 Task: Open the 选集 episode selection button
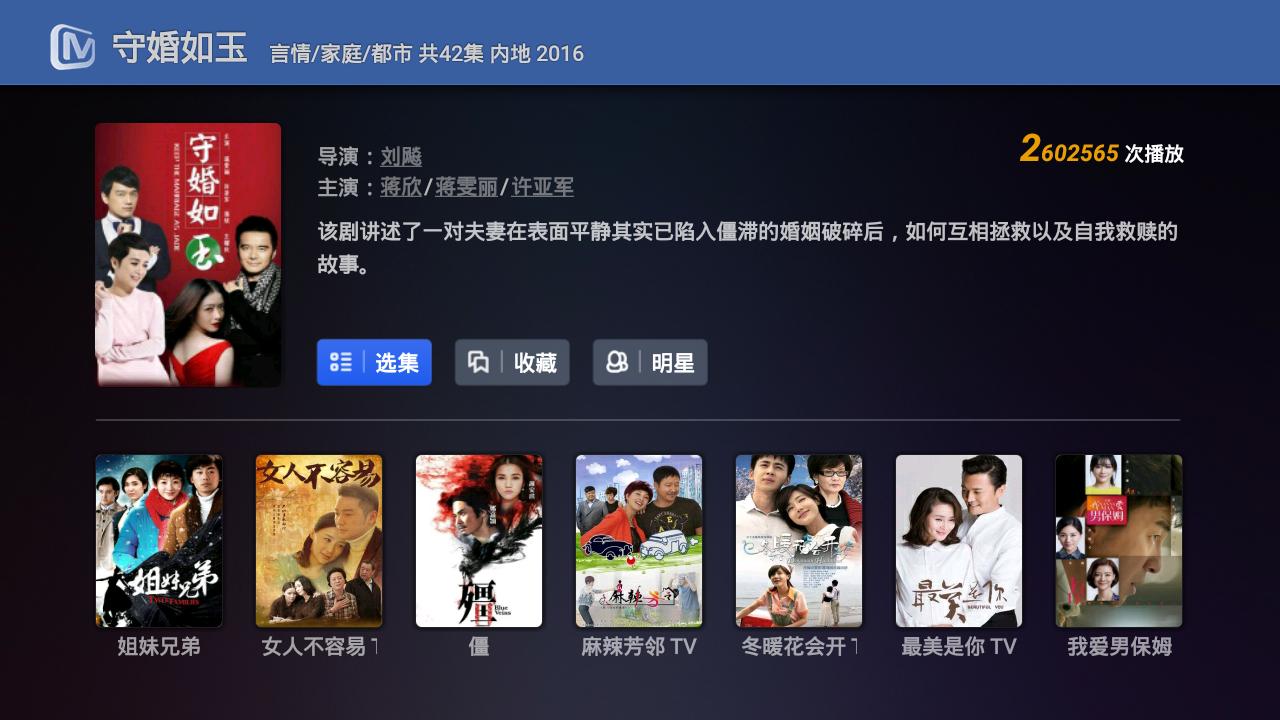pos(374,362)
